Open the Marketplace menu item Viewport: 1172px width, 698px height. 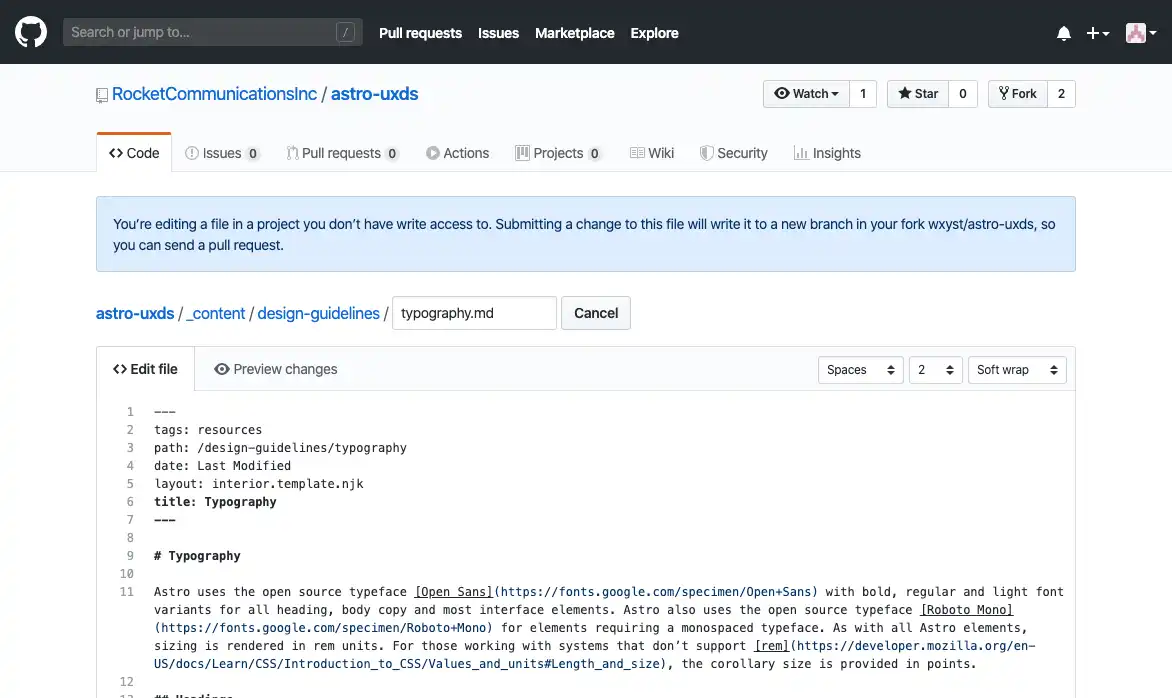[x=574, y=33]
